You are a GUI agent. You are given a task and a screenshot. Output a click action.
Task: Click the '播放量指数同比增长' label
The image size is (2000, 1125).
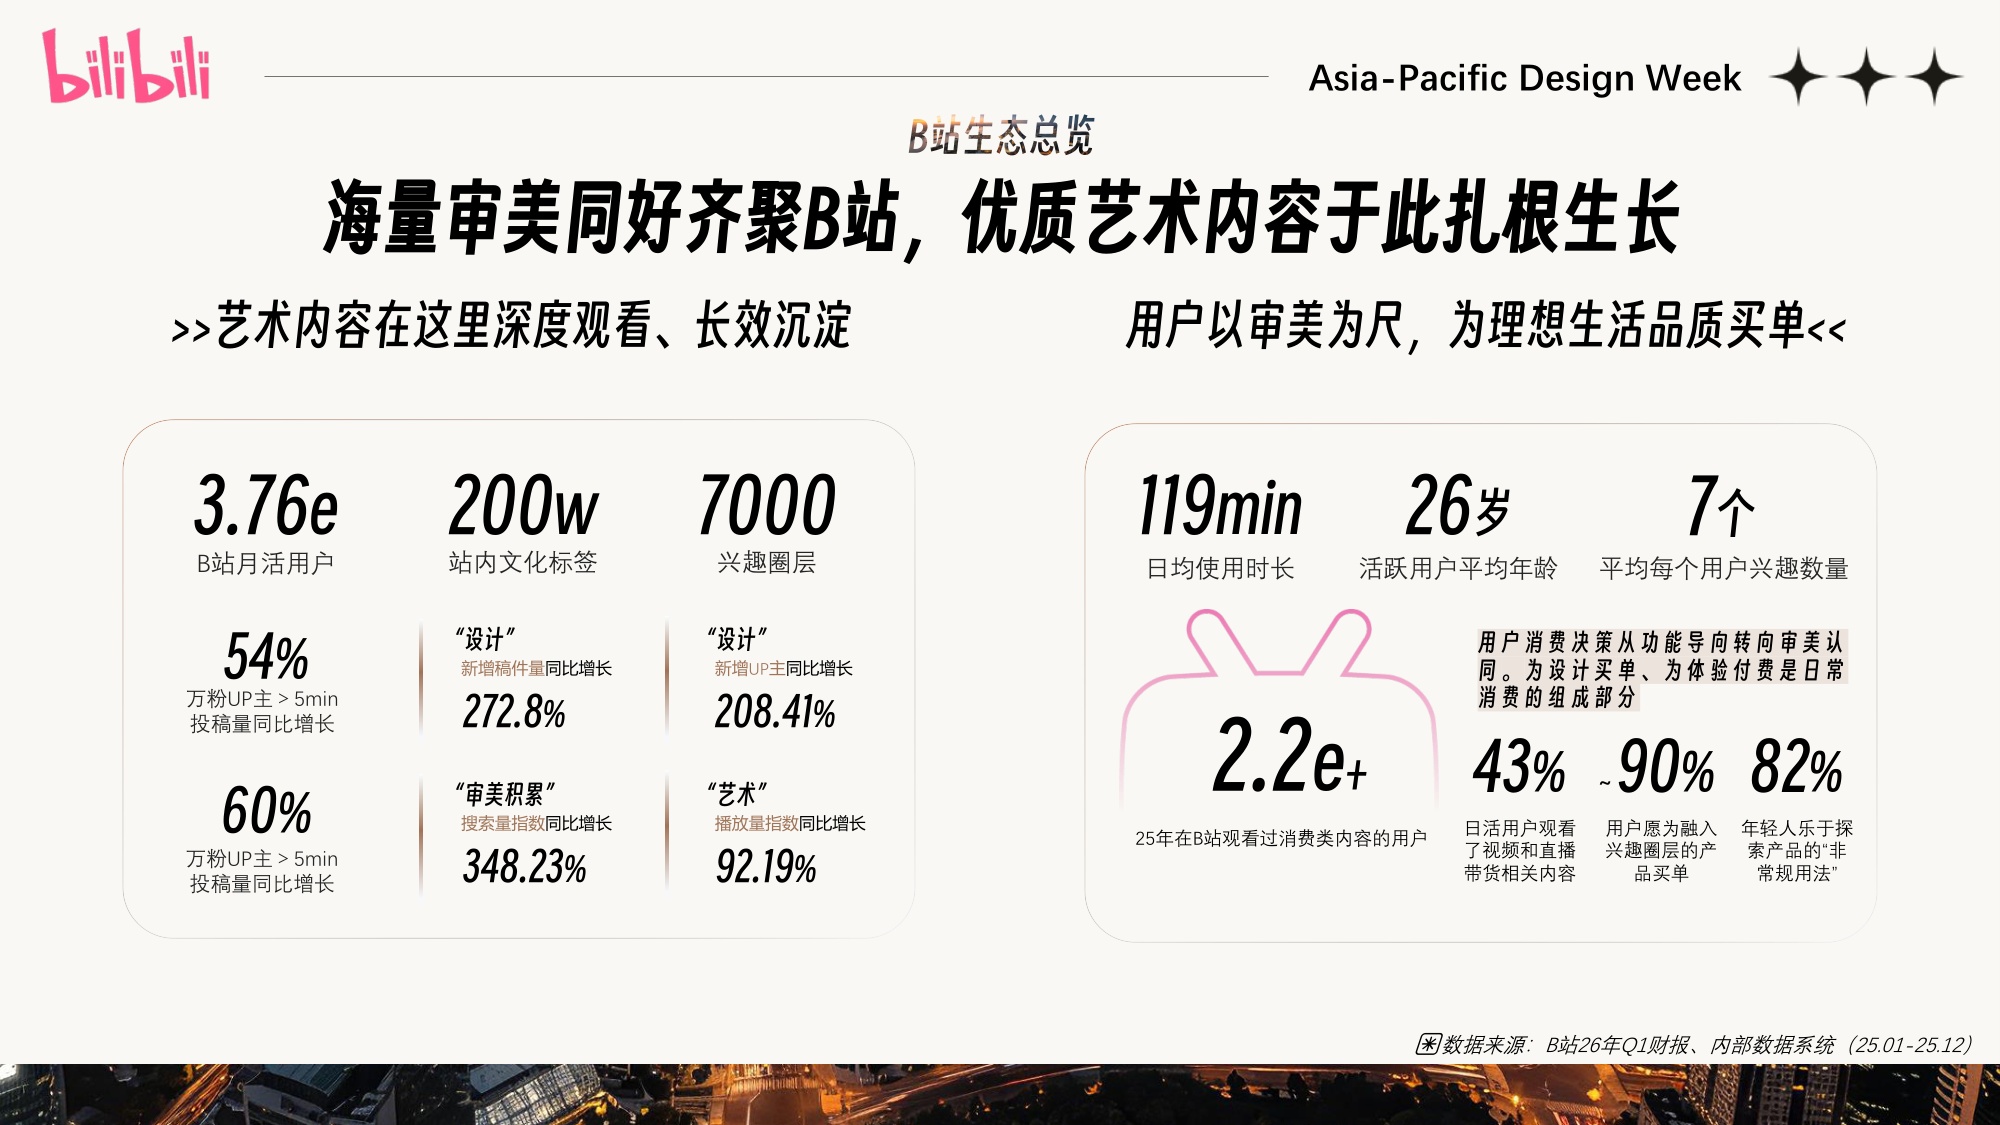click(x=790, y=823)
